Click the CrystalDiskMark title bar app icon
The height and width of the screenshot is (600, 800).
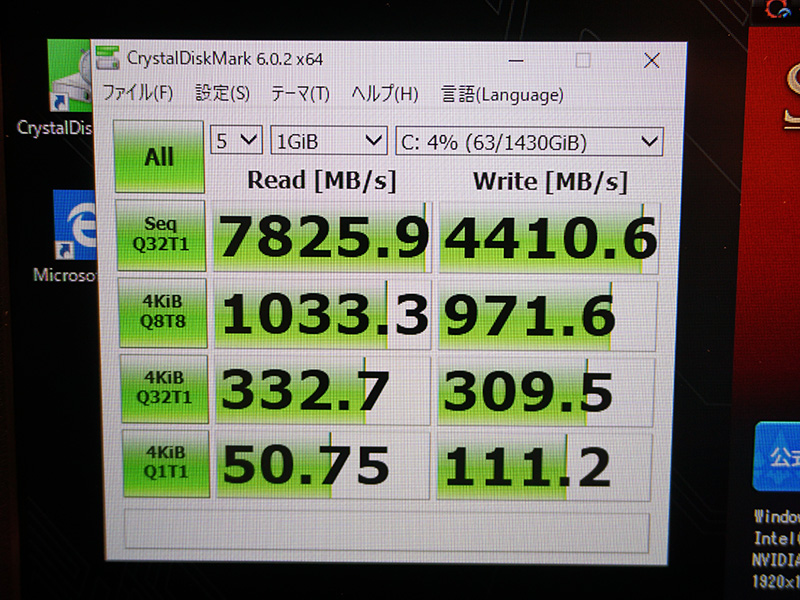(107, 58)
